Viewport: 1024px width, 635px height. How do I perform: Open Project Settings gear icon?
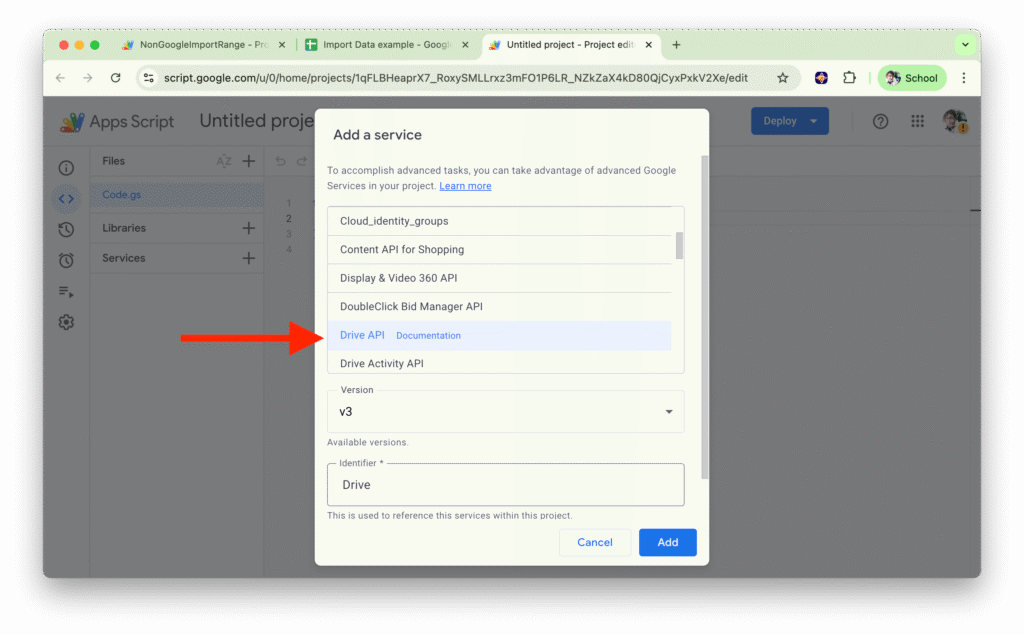[66, 323]
